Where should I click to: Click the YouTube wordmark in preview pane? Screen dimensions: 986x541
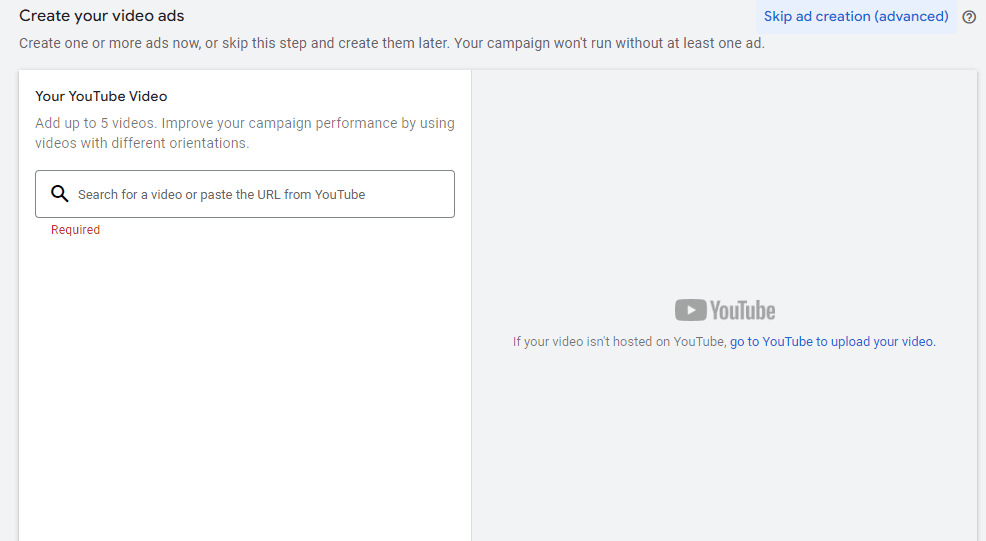(743, 310)
